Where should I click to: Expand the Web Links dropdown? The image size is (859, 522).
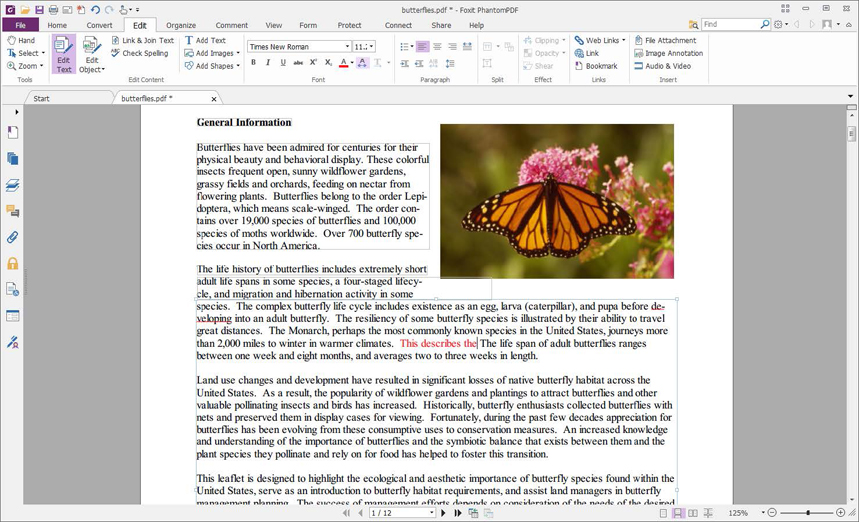pyautogui.click(x=623, y=40)
